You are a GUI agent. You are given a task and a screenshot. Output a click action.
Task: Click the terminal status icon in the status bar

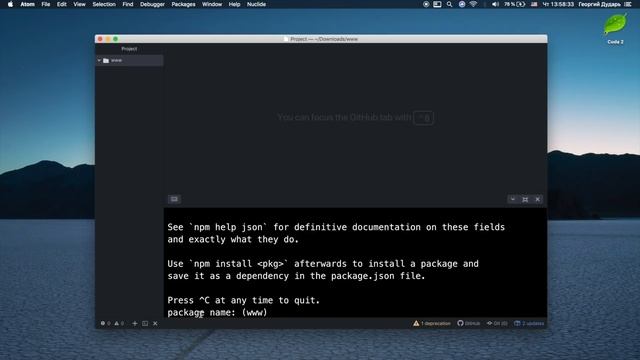pos(145,323)
